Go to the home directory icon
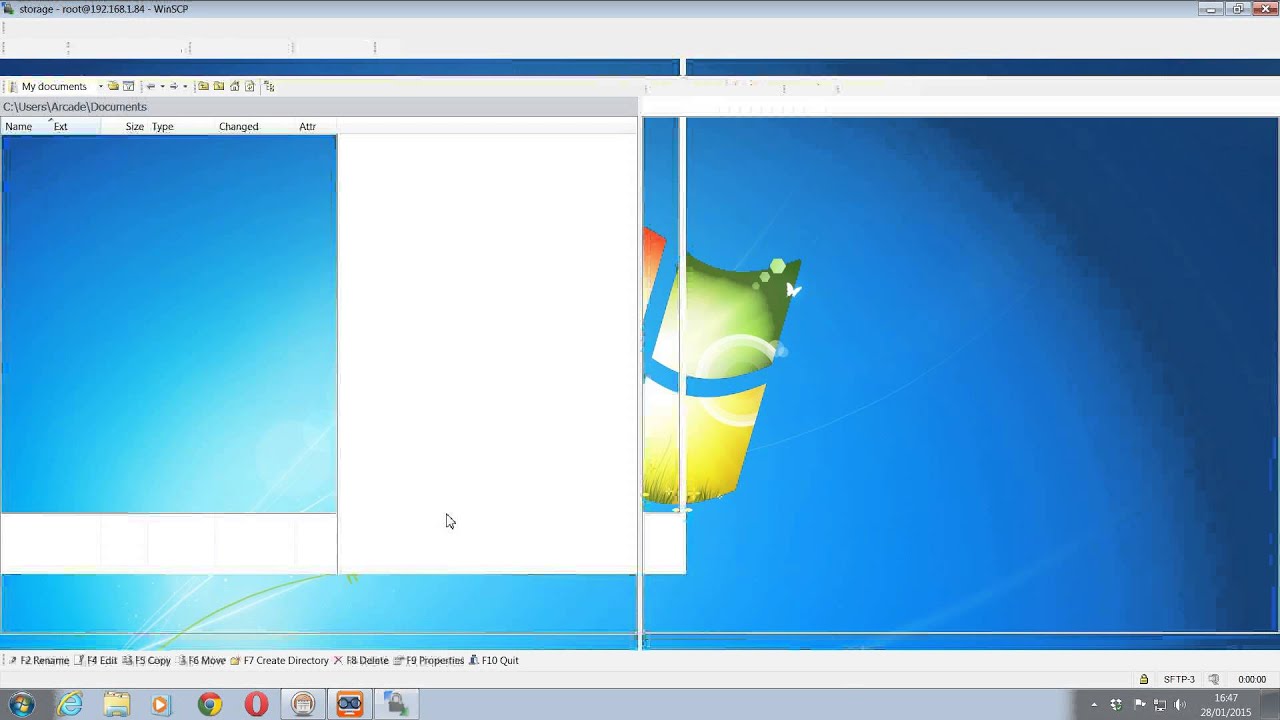The image size is (1280, 720). click(x=235, y=86)
